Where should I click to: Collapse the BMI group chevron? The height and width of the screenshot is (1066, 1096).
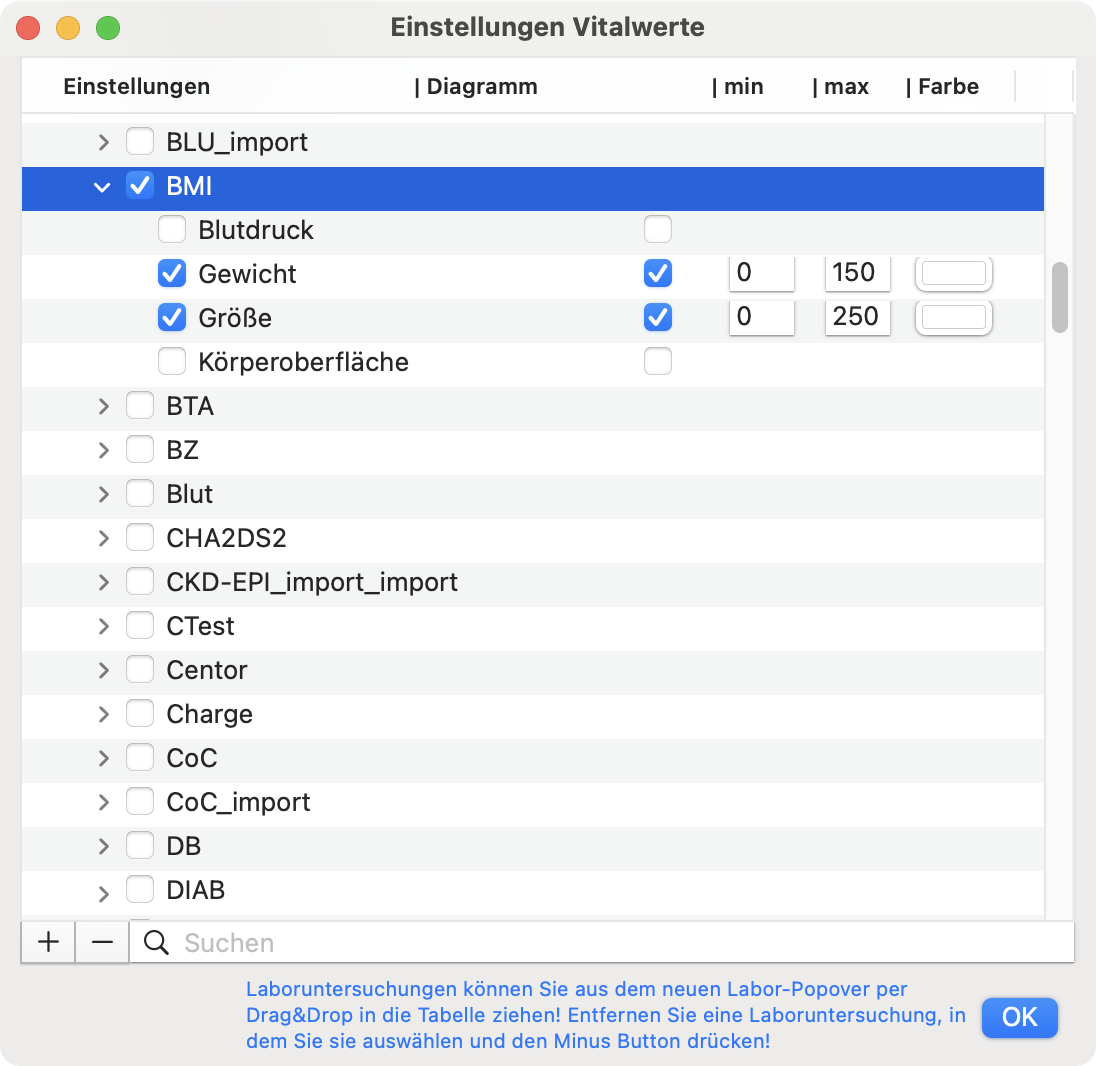click(x=102, y=187)
